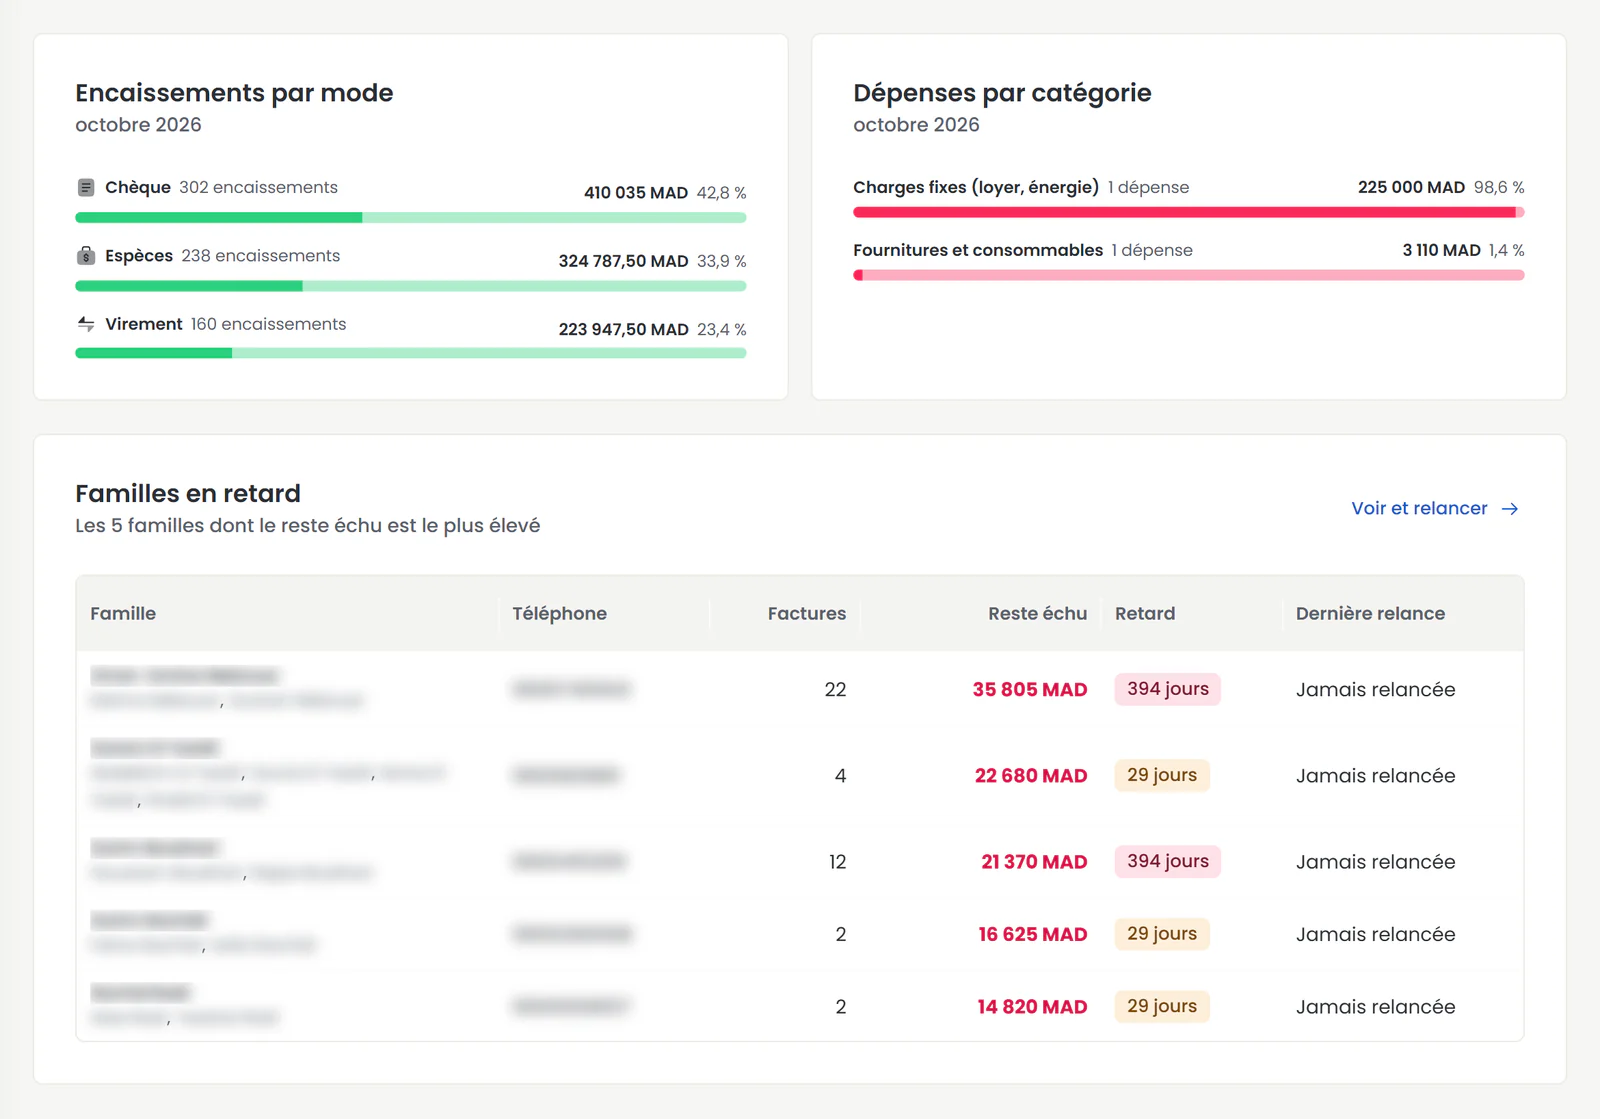The image size is (1600, 1119).
Task: Open the Voir et relancer link
Action: (x=1435, y=508)
